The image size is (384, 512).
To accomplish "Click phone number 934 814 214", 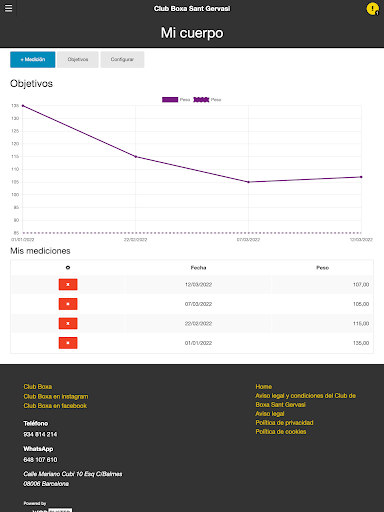I will (x=40, y=434).
